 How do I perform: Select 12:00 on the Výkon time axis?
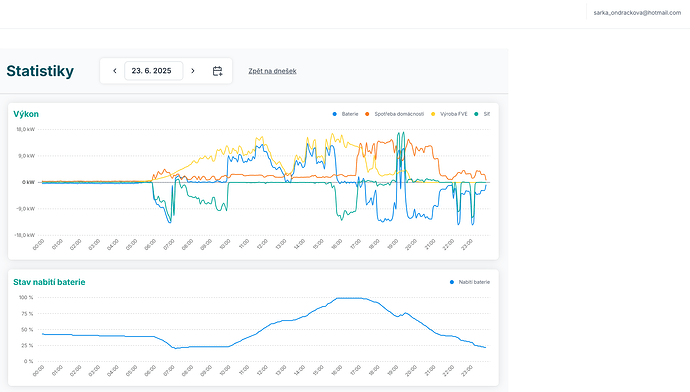262,245
